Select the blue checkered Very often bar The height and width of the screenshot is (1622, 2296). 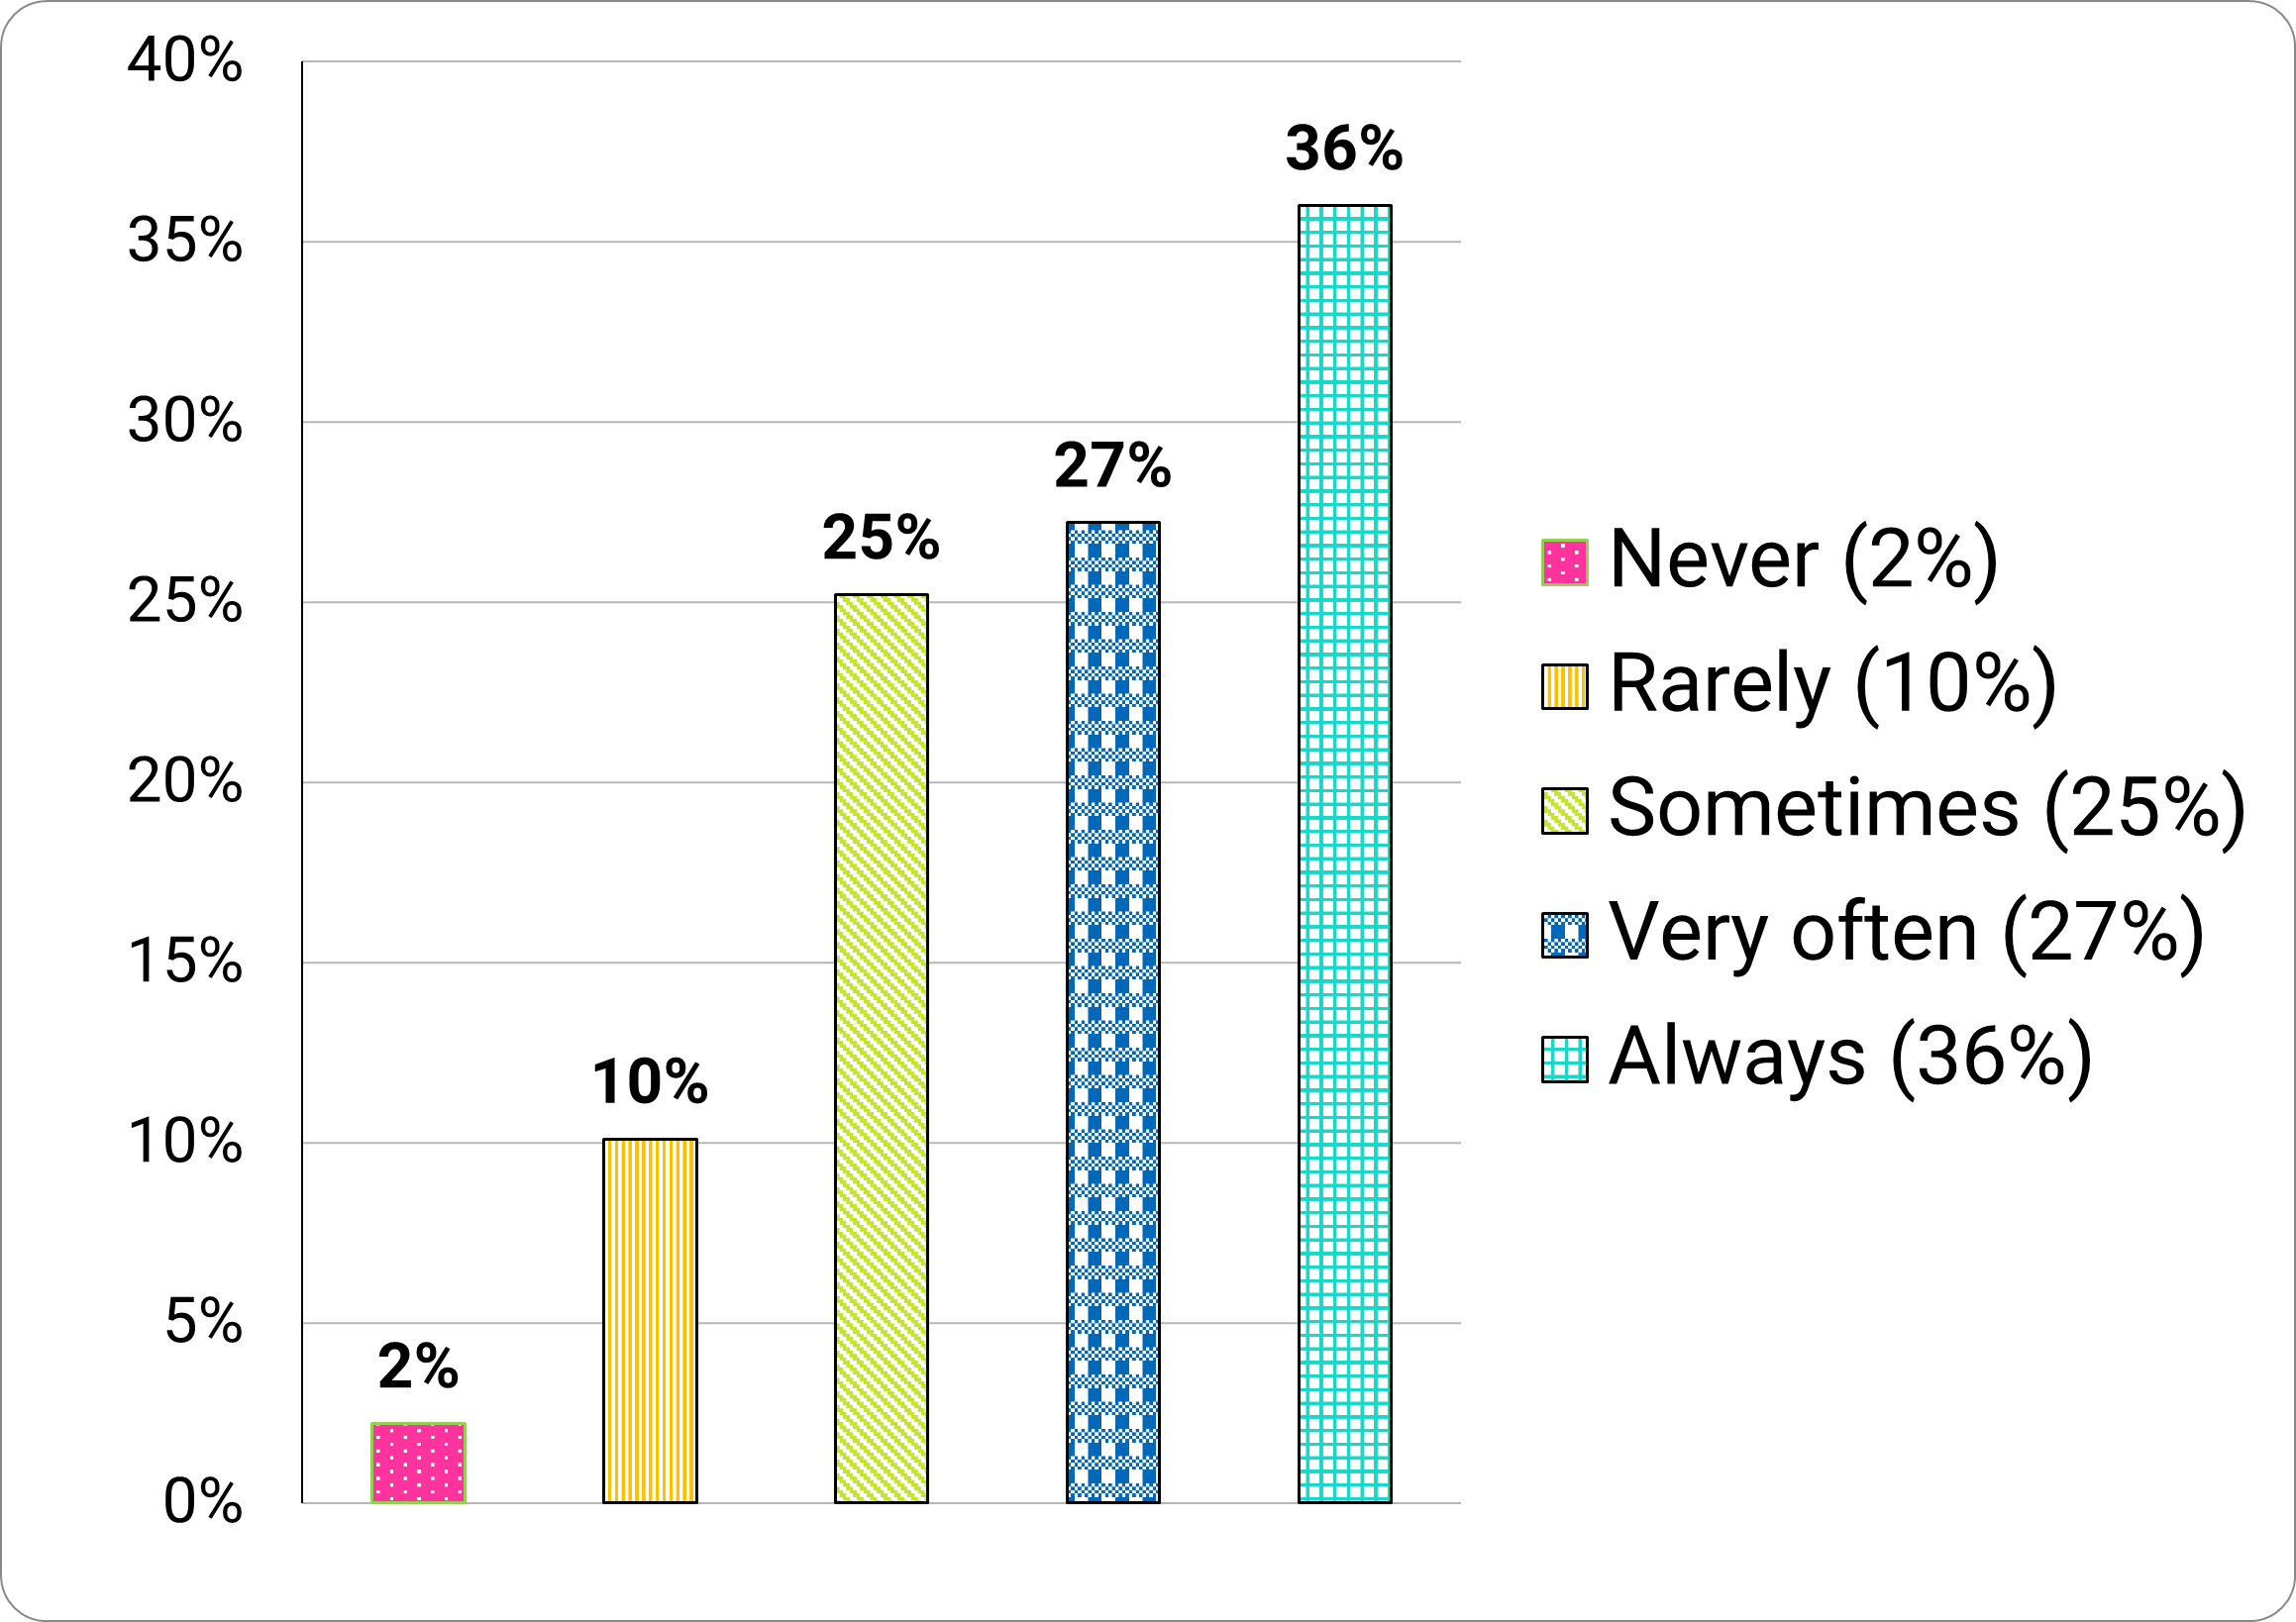1113,1012
